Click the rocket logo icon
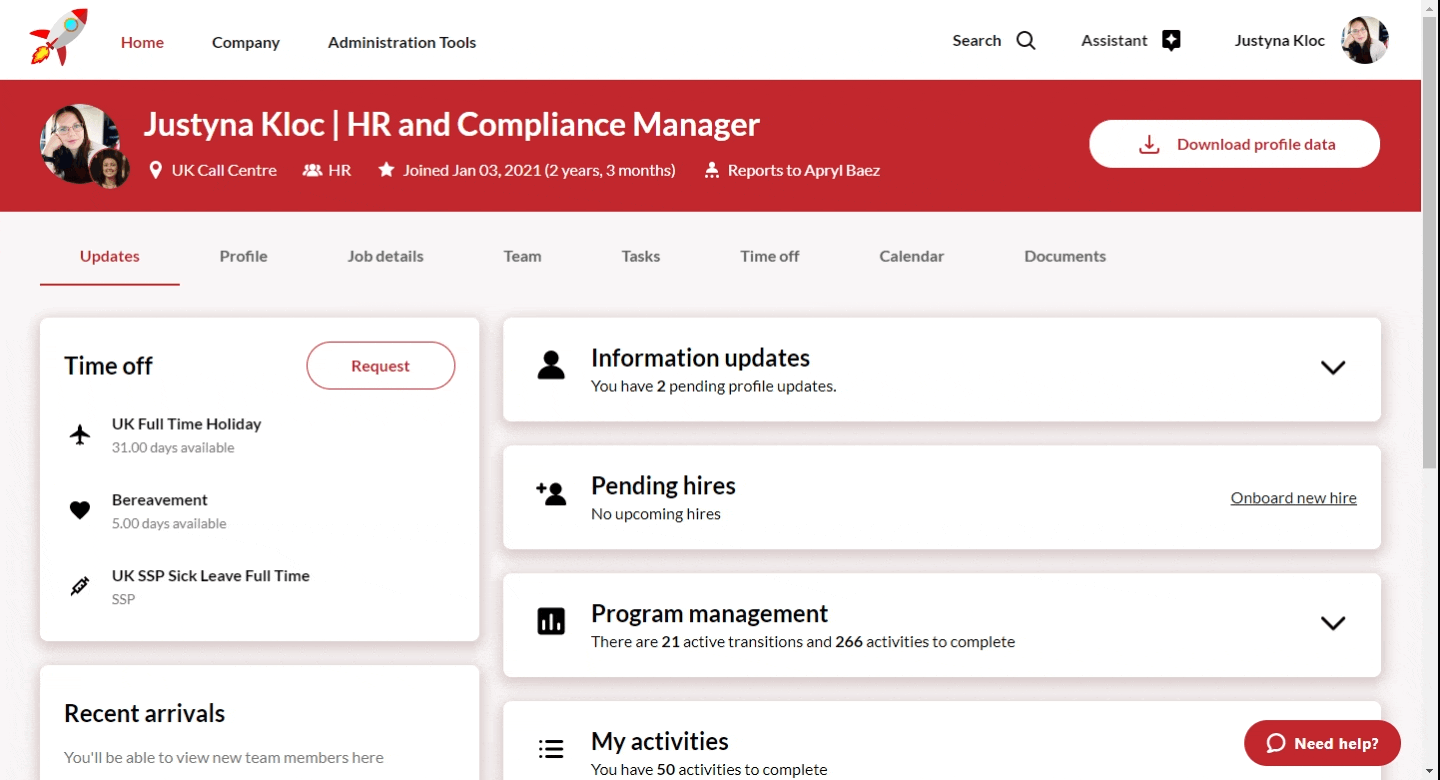The width and height of the screenshot is (1440, 780). click(x=59, y=38)
